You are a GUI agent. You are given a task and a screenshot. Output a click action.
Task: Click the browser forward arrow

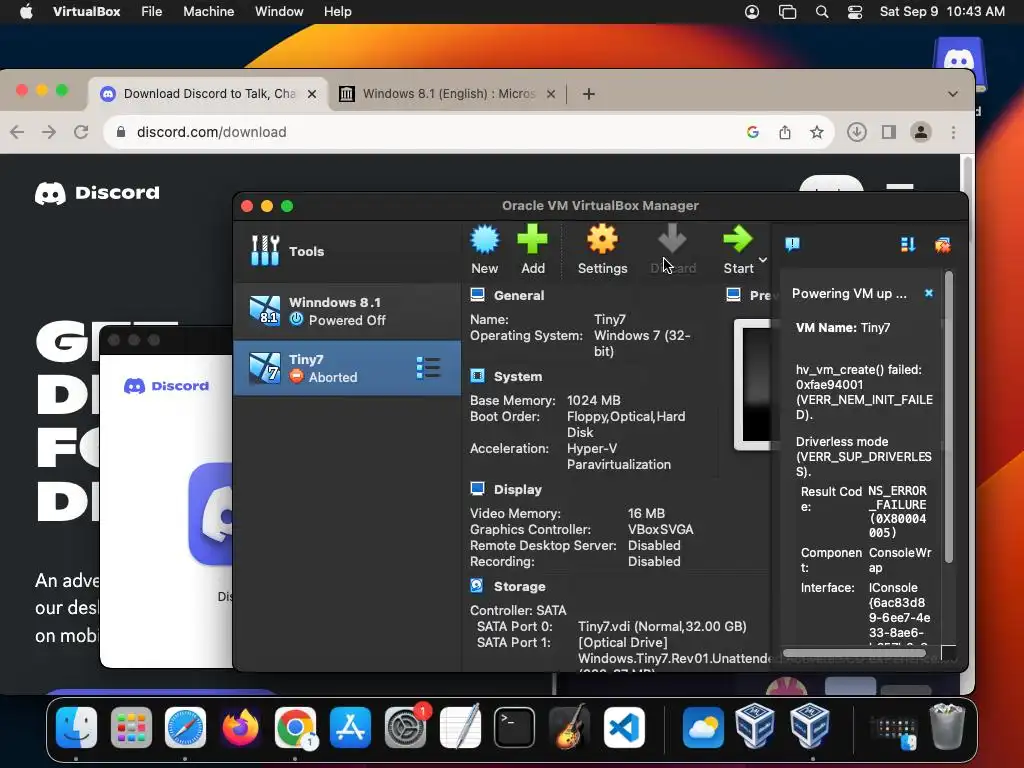49,132
